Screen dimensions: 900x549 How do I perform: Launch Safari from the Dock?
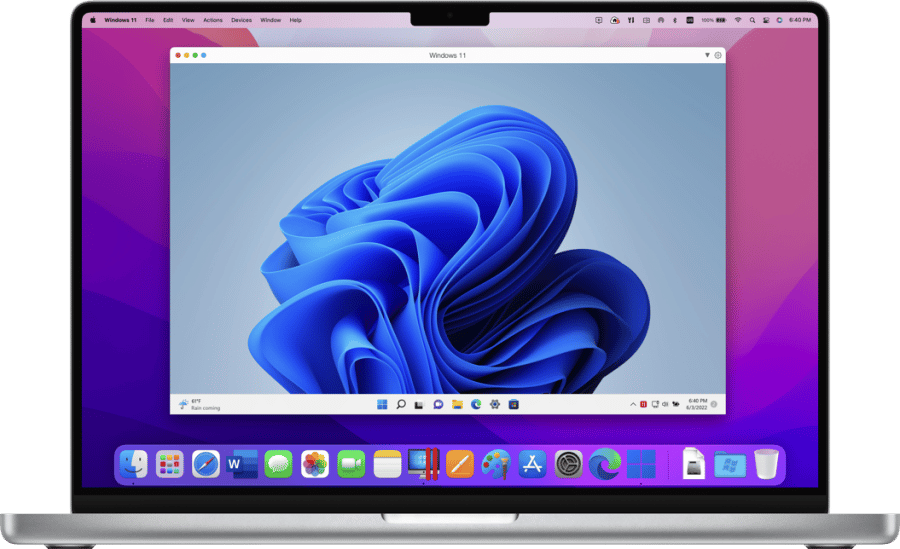[x=206, y=464]
